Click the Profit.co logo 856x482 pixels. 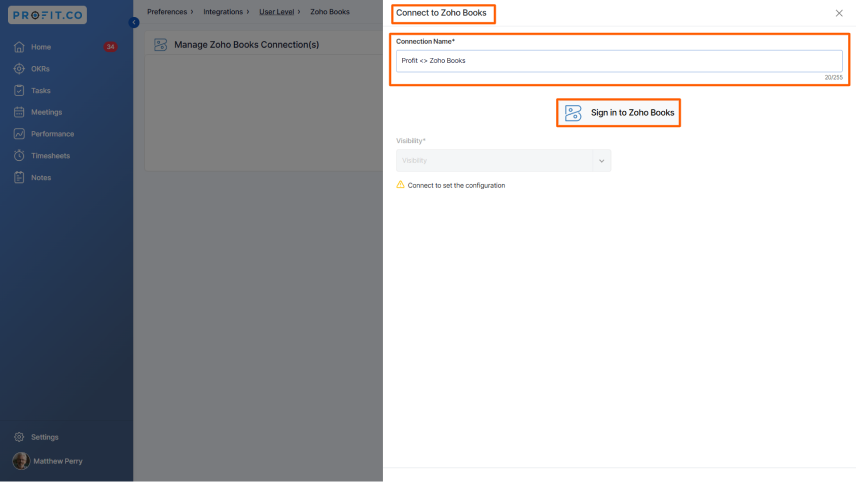[x=47, y=15]
